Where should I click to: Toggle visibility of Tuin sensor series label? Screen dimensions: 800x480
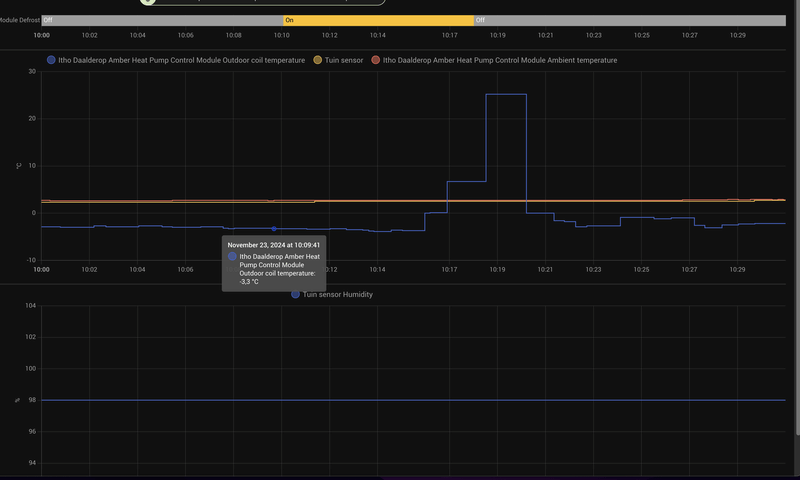345,60
